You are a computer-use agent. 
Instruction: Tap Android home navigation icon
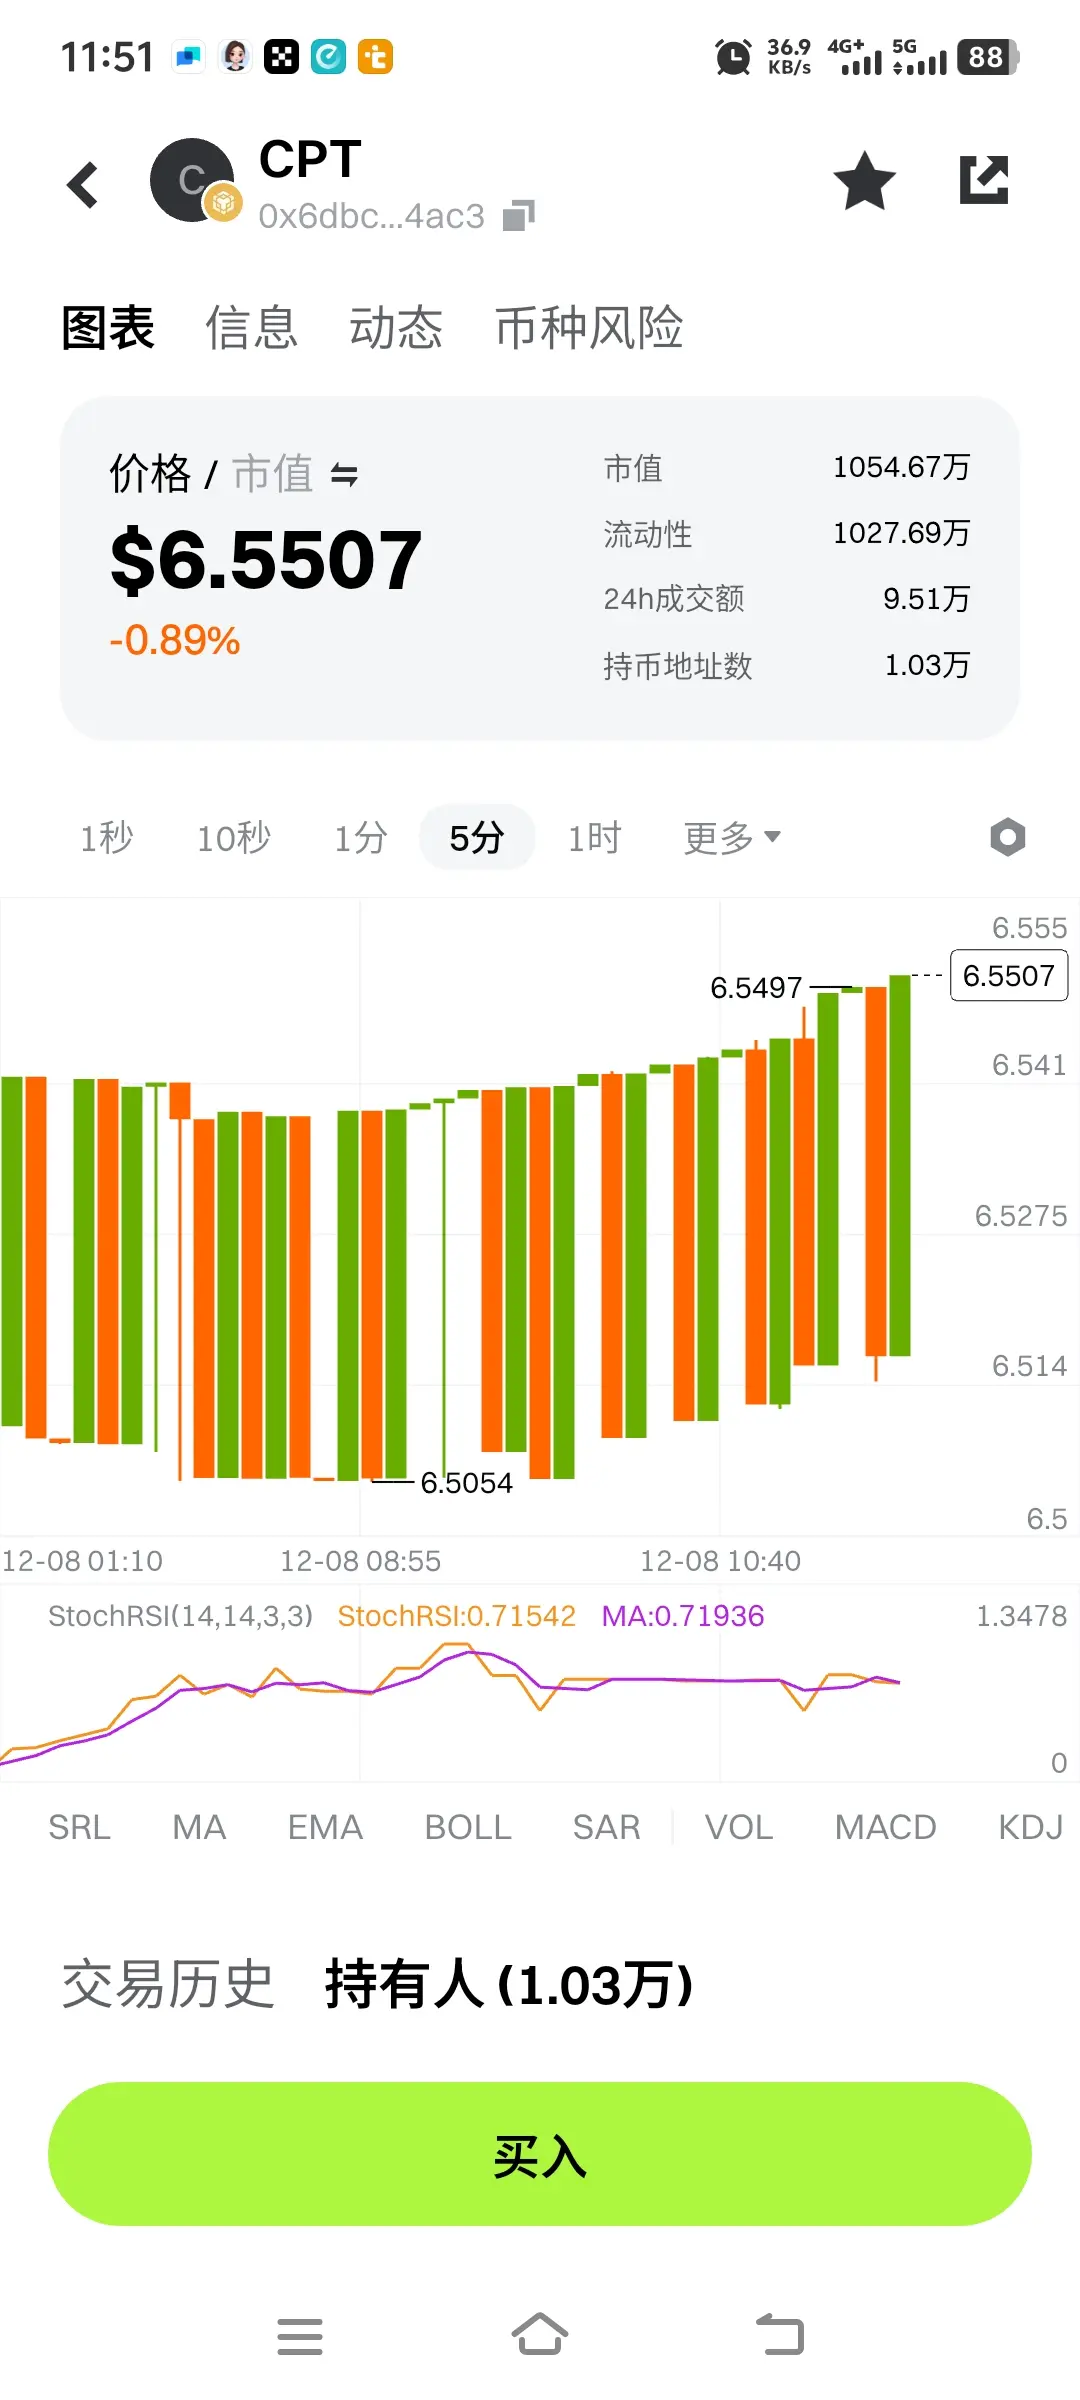[540, 2334]
